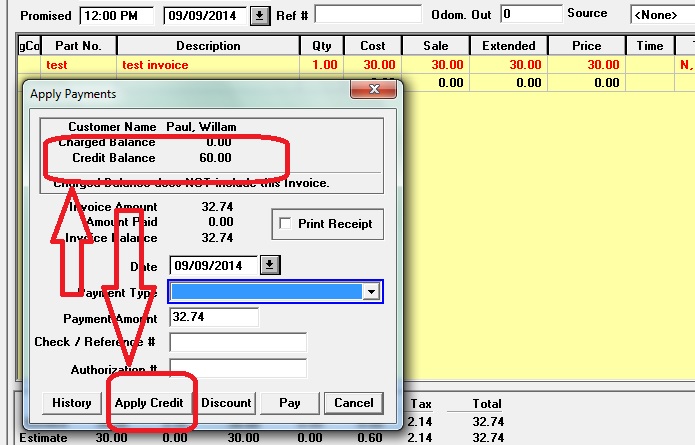Select the 'test' part number cell
695x445 pixels.
(x=78, y=65)
